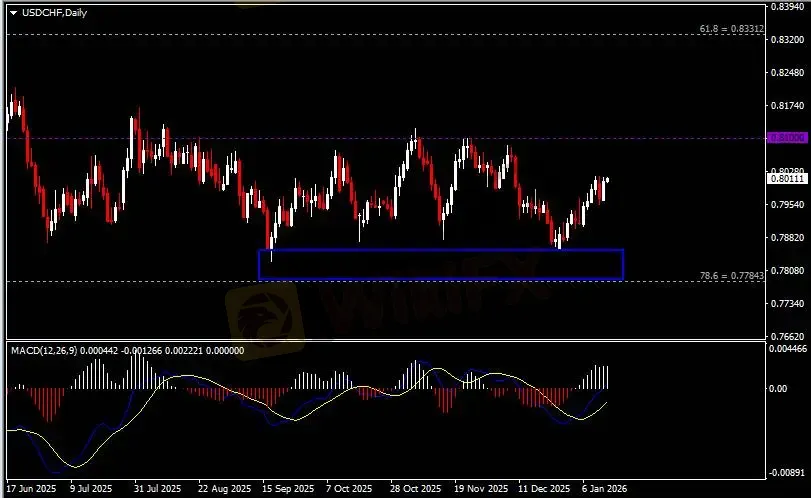The width and height of the screenshot is (811, 498).
Task: Click the 0.83200 price axis value
Action: (x=787, y=40)
